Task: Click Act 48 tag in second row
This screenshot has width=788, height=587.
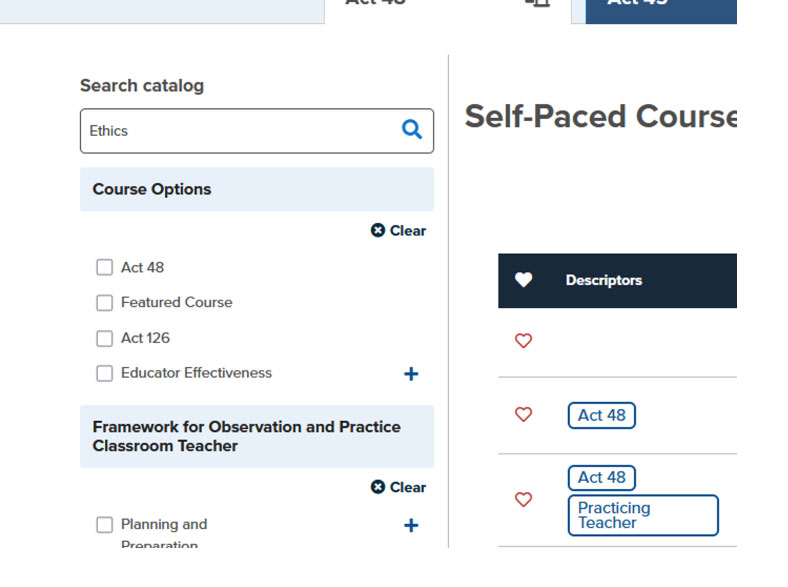Action: pyautogui.click(x=601, y=415)
